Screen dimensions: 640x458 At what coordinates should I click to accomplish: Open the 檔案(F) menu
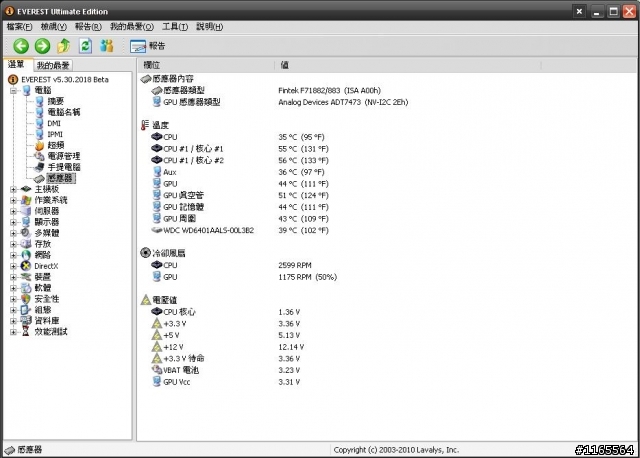[21, 27]
